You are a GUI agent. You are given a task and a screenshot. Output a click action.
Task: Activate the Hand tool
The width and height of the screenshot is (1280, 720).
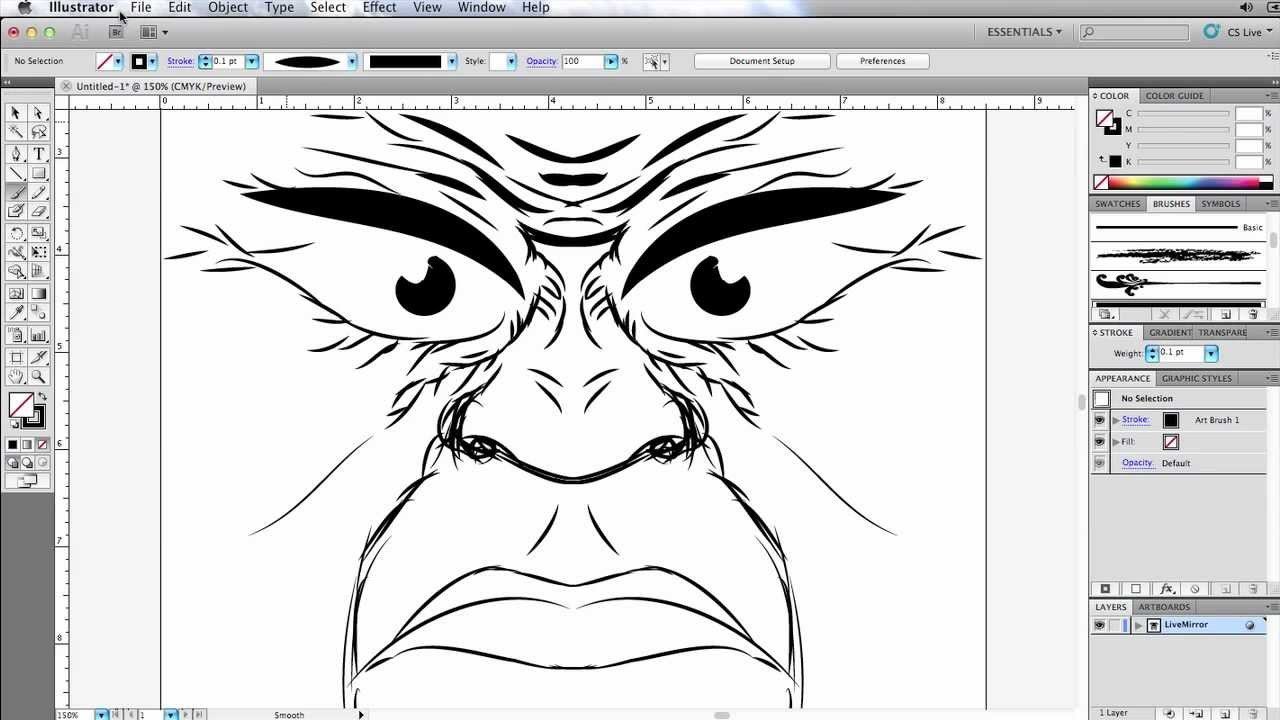point(16,376)
